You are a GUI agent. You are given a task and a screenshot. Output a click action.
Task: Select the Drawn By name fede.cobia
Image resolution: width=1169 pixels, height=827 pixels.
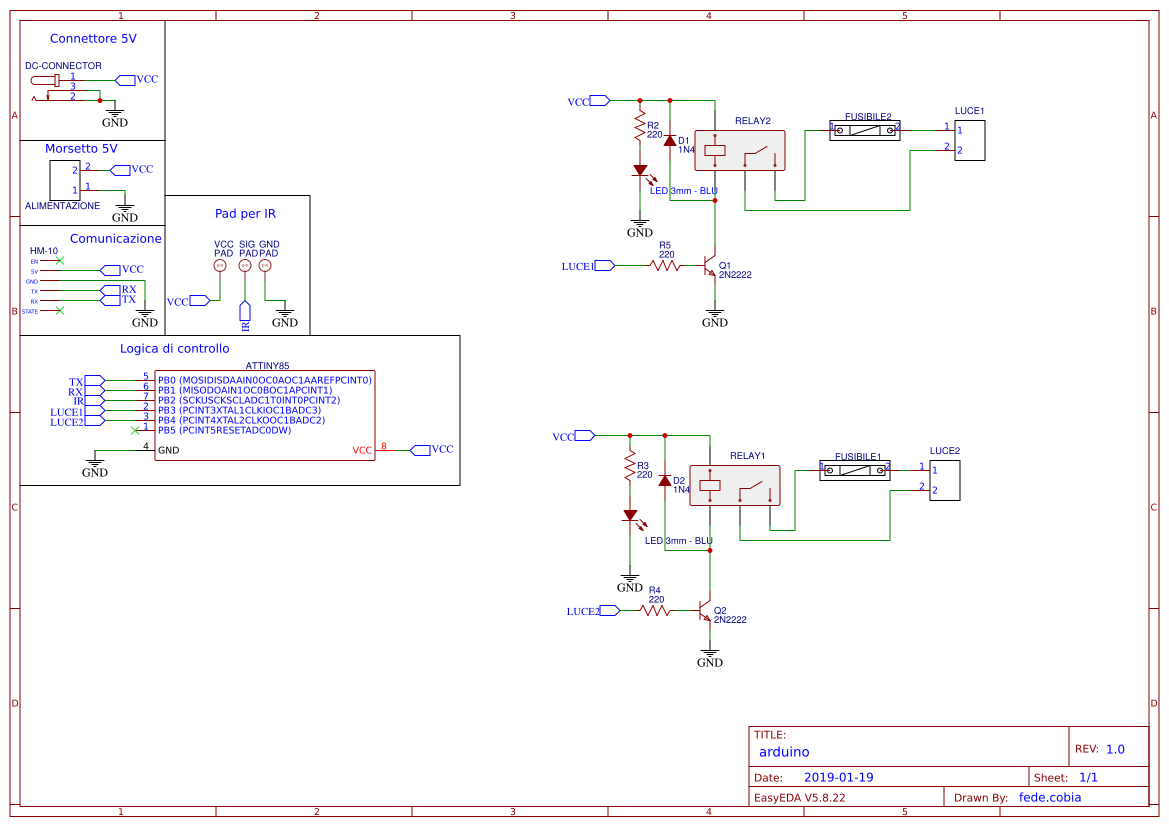[1049, 797]
